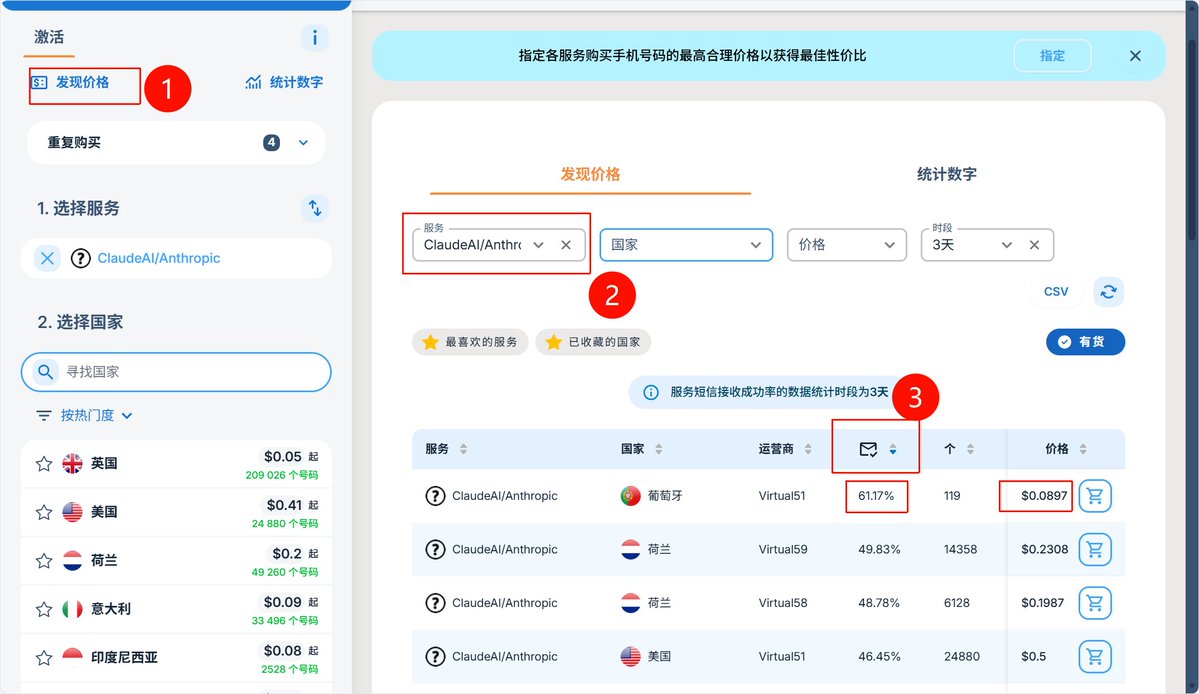Filter by 已收藏的国家

[593, 342]
